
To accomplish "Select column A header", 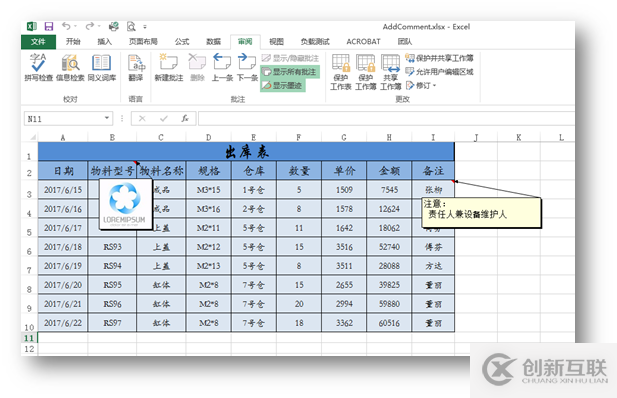I will pyautogui.click(x=63, y=137).
